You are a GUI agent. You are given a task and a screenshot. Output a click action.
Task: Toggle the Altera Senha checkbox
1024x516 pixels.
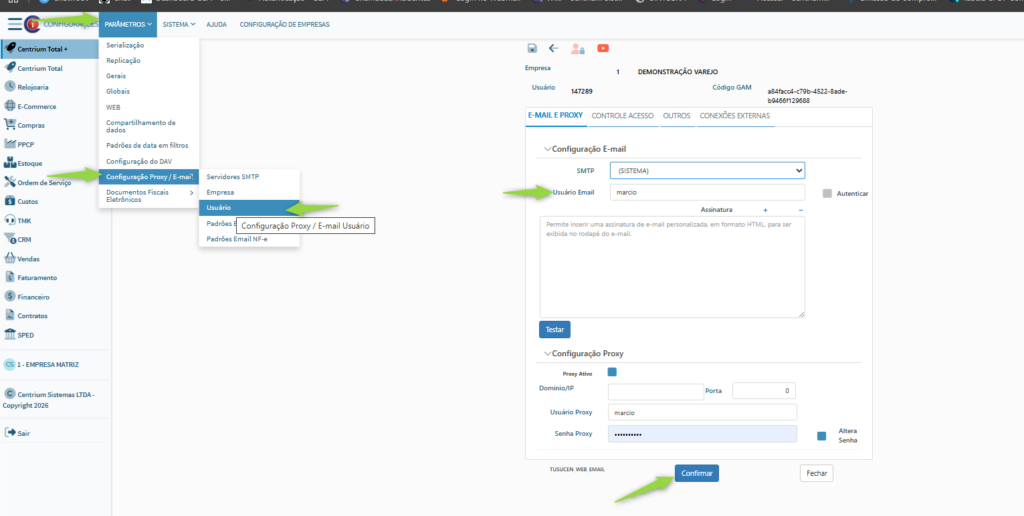pos(821,435)
